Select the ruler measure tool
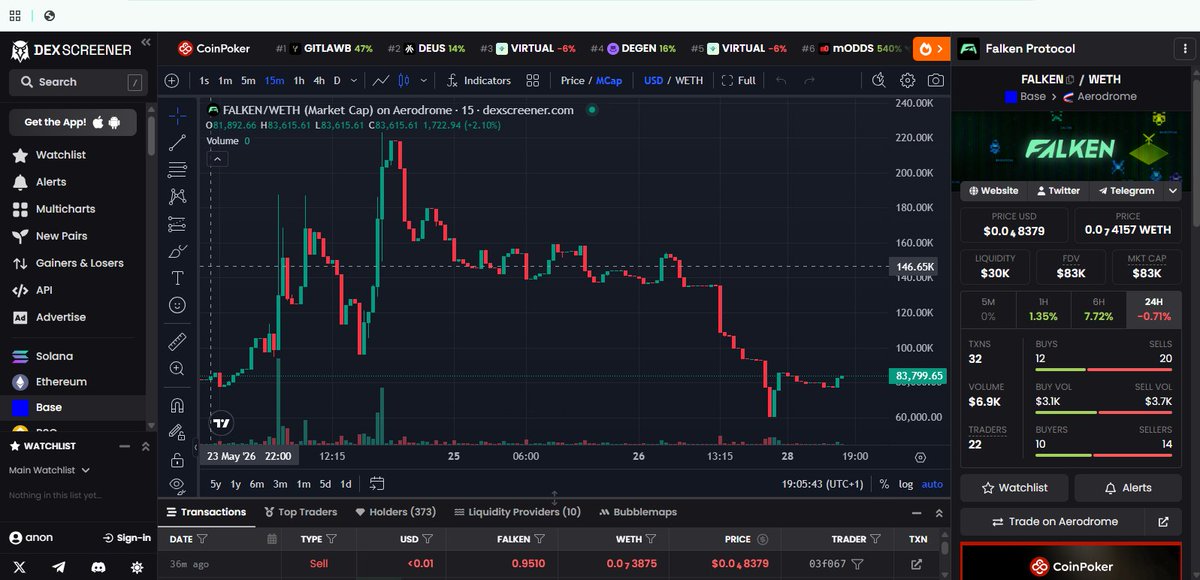The width and height of the screenshot is (1200, 580). pyautogui.click(x=177, y=341)
